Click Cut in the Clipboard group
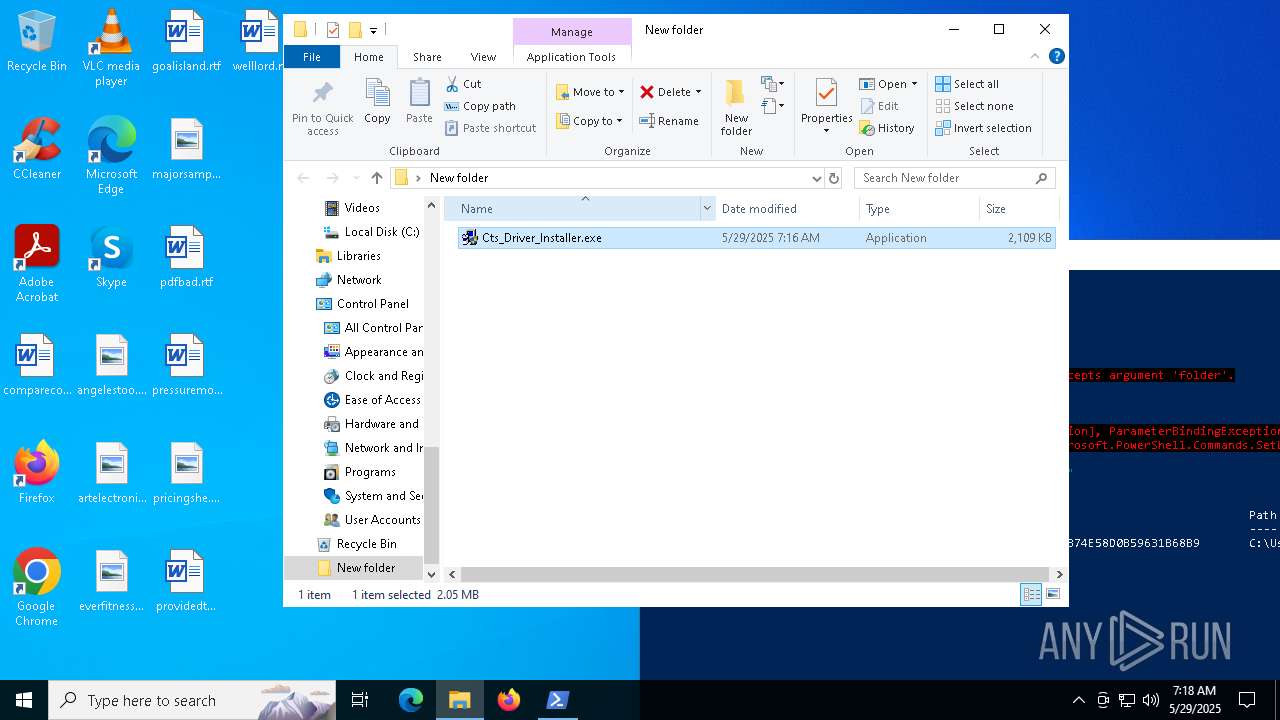 click(463, 84)
